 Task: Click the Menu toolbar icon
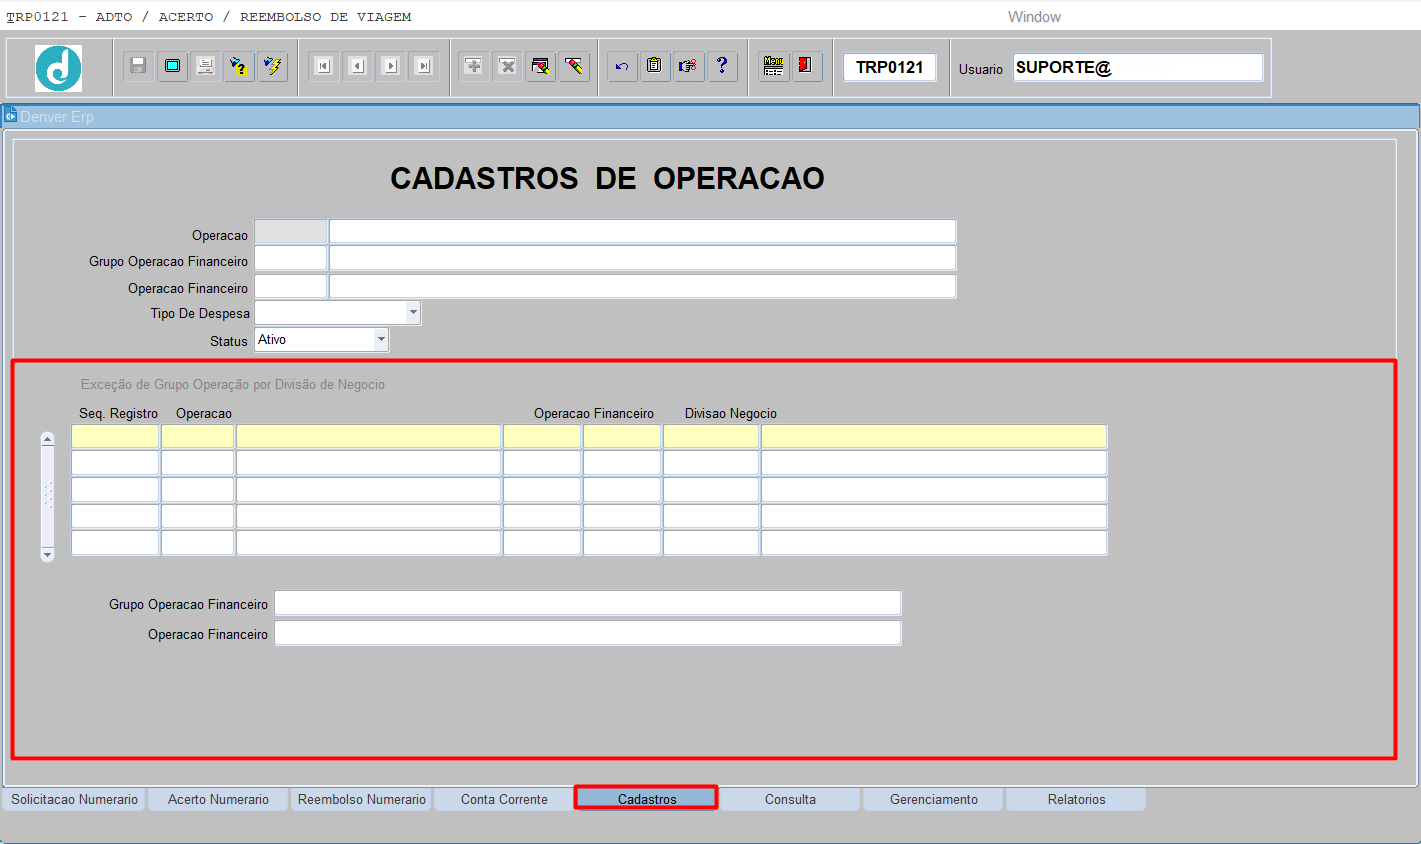pyautogui.click(x=773, y=66)
